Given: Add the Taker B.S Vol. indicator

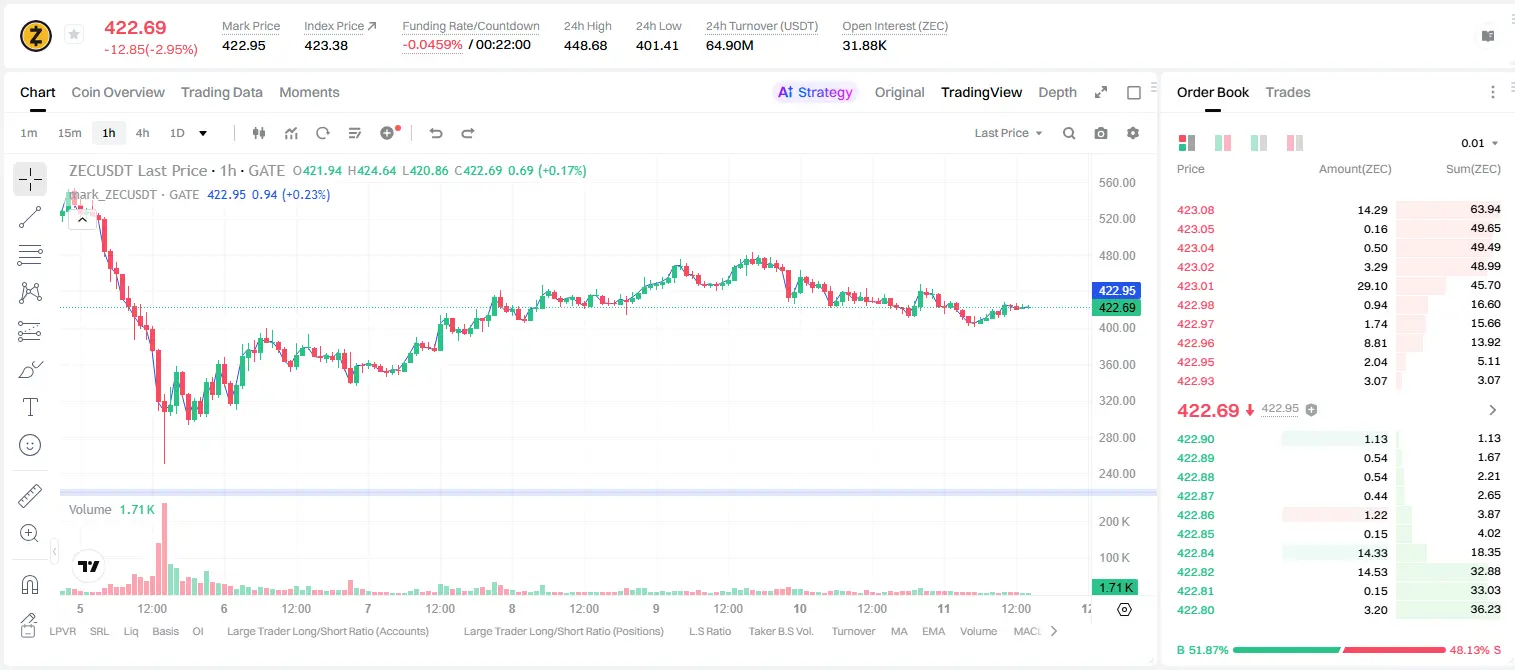Looking at the screenshot, I should click(781, 631).
